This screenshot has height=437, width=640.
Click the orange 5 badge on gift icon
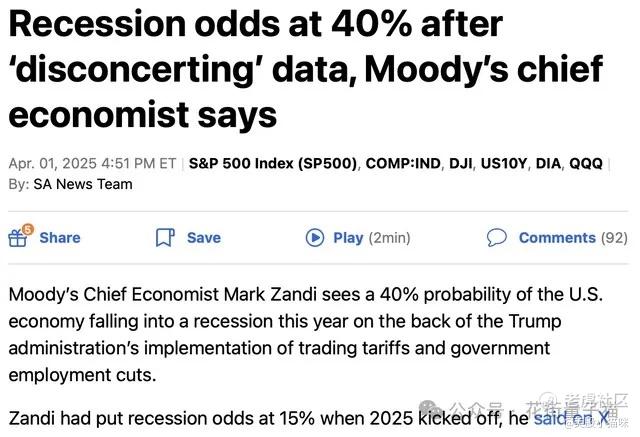point(28,230)
